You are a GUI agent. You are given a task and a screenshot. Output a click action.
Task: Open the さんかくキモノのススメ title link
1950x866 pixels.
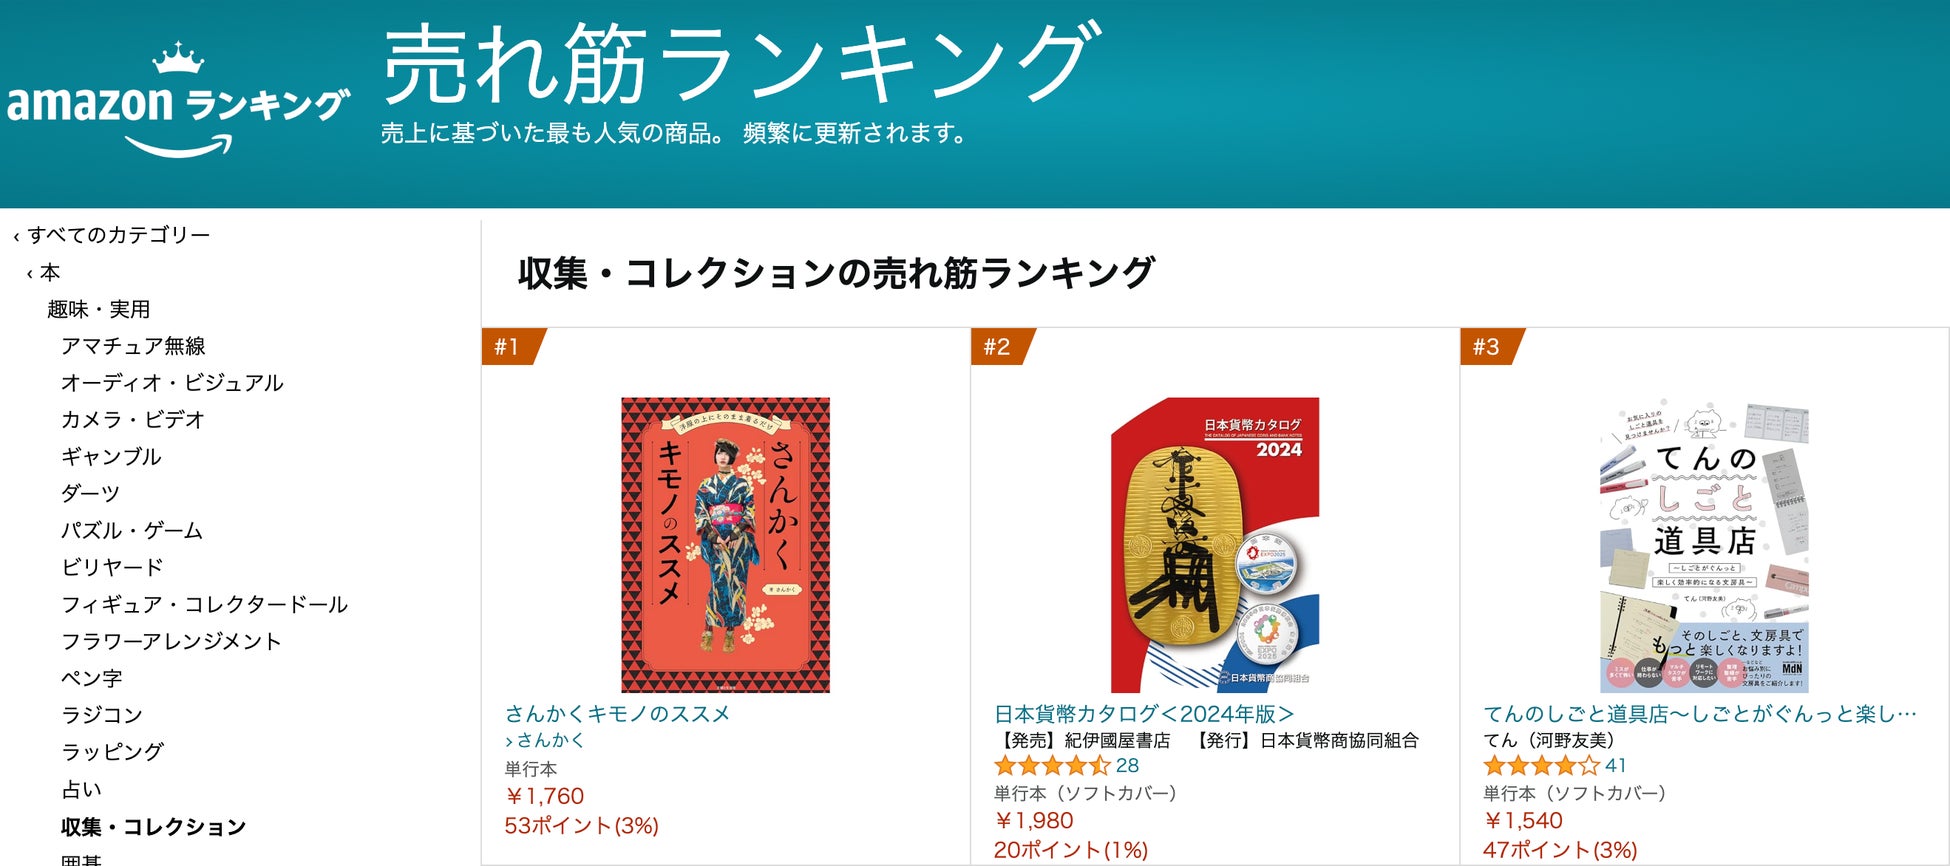[617, 713]
